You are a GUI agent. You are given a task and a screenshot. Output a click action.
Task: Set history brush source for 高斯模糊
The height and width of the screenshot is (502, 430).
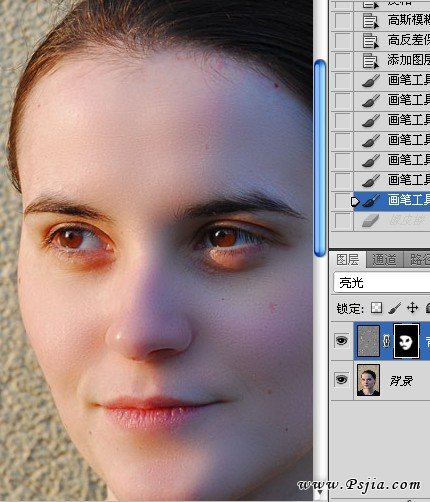[x=342, y=21]
